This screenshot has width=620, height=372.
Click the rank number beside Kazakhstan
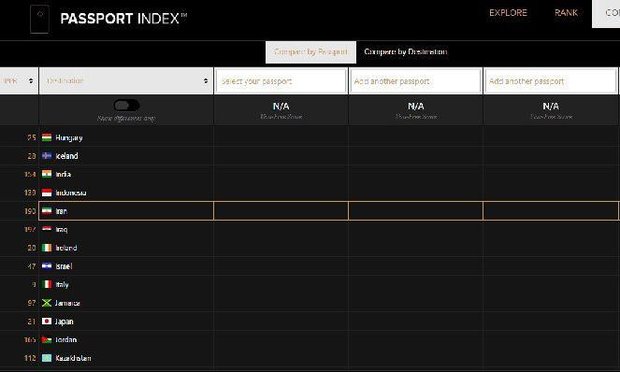click(x=30, y=358)
